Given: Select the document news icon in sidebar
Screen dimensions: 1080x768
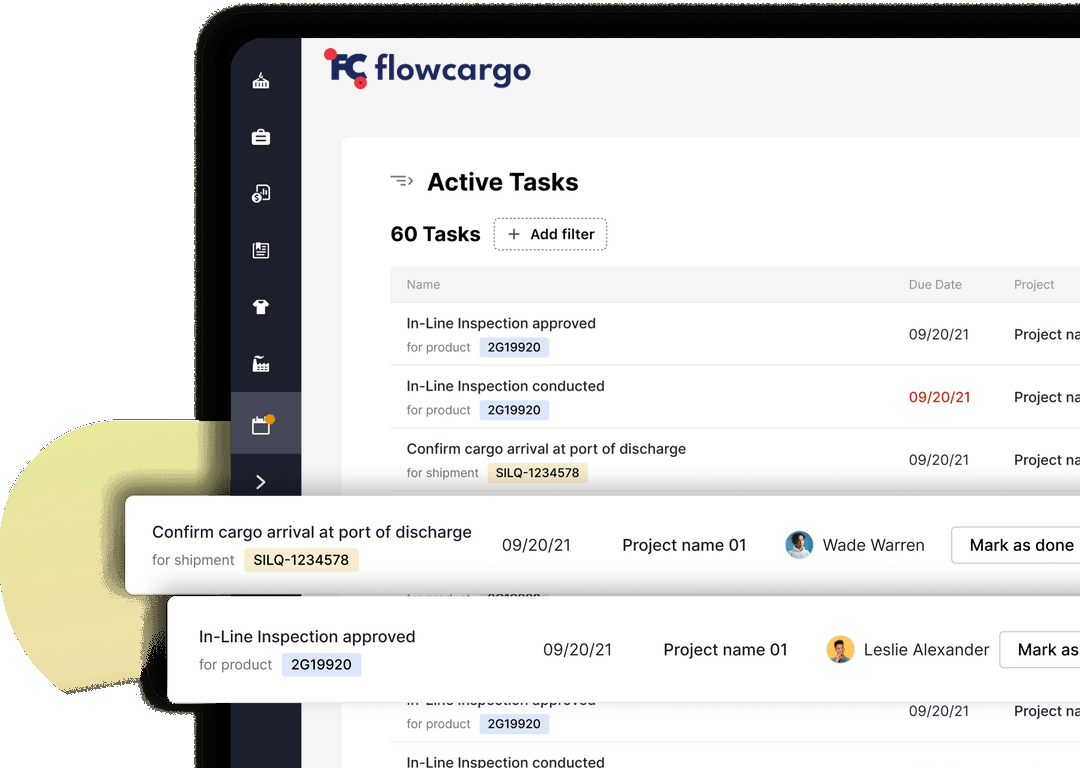Looking at the screenshot, I should [261, 251].
